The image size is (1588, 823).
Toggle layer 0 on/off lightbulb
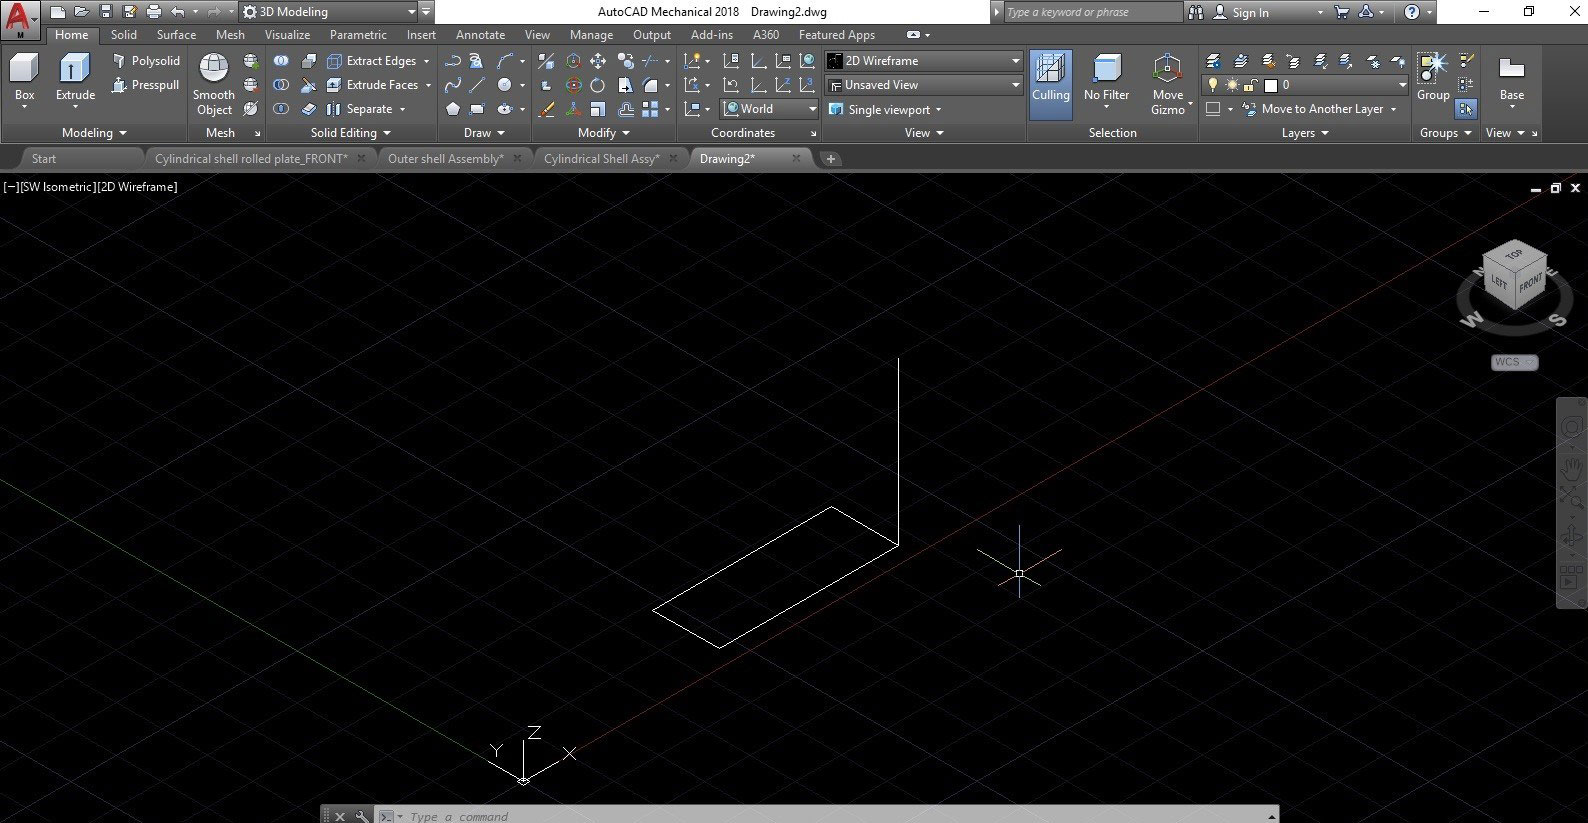point(1213,85)
